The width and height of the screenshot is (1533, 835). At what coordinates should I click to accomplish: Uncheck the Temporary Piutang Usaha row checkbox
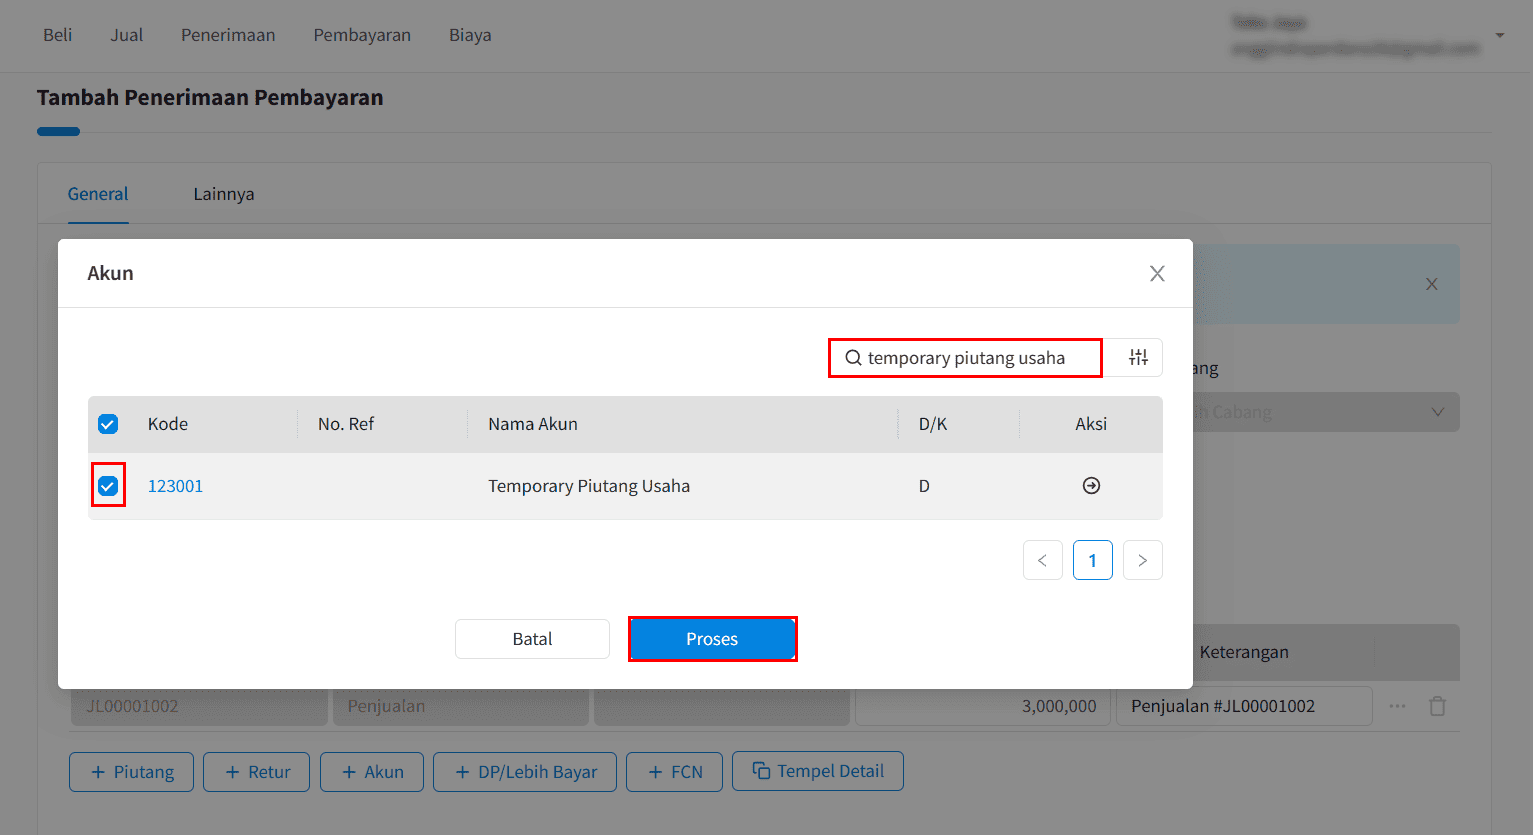[108, 486]
